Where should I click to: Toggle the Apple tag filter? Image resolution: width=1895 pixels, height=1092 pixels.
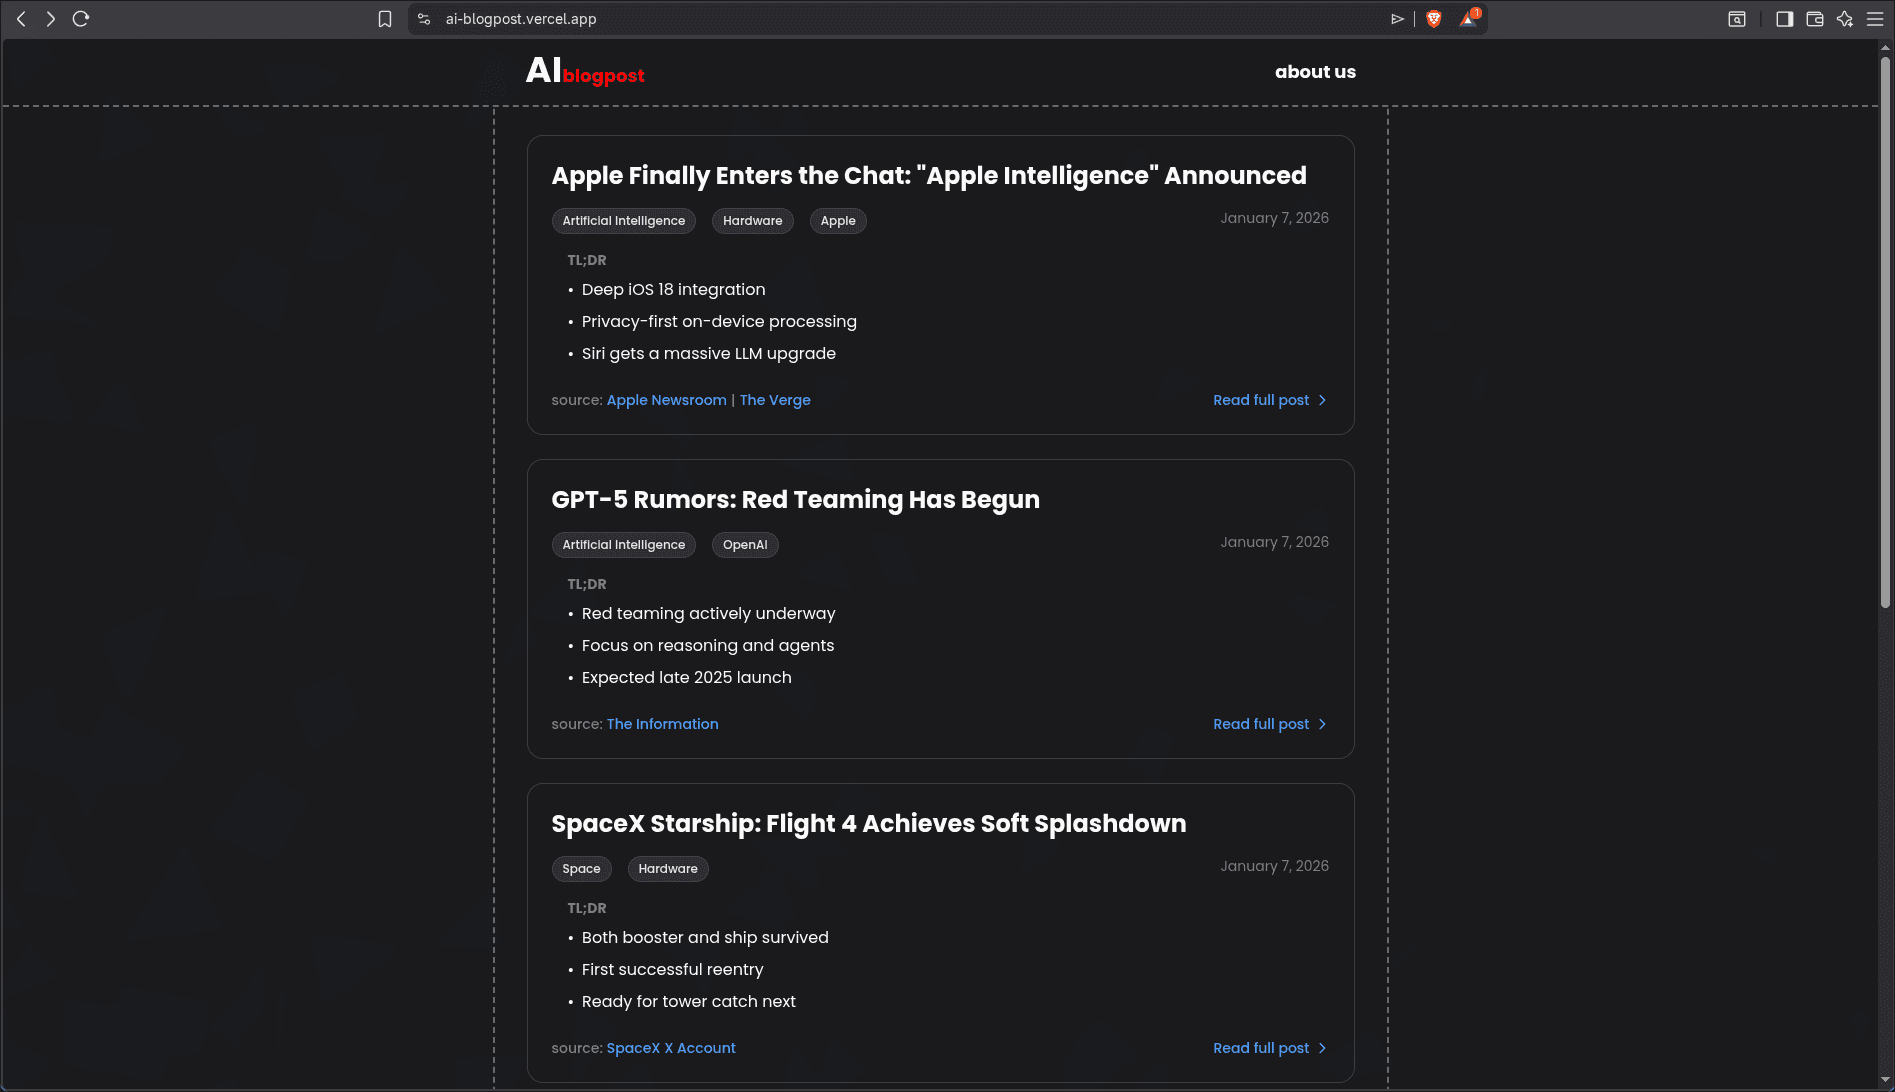click(x=838, y=221)
